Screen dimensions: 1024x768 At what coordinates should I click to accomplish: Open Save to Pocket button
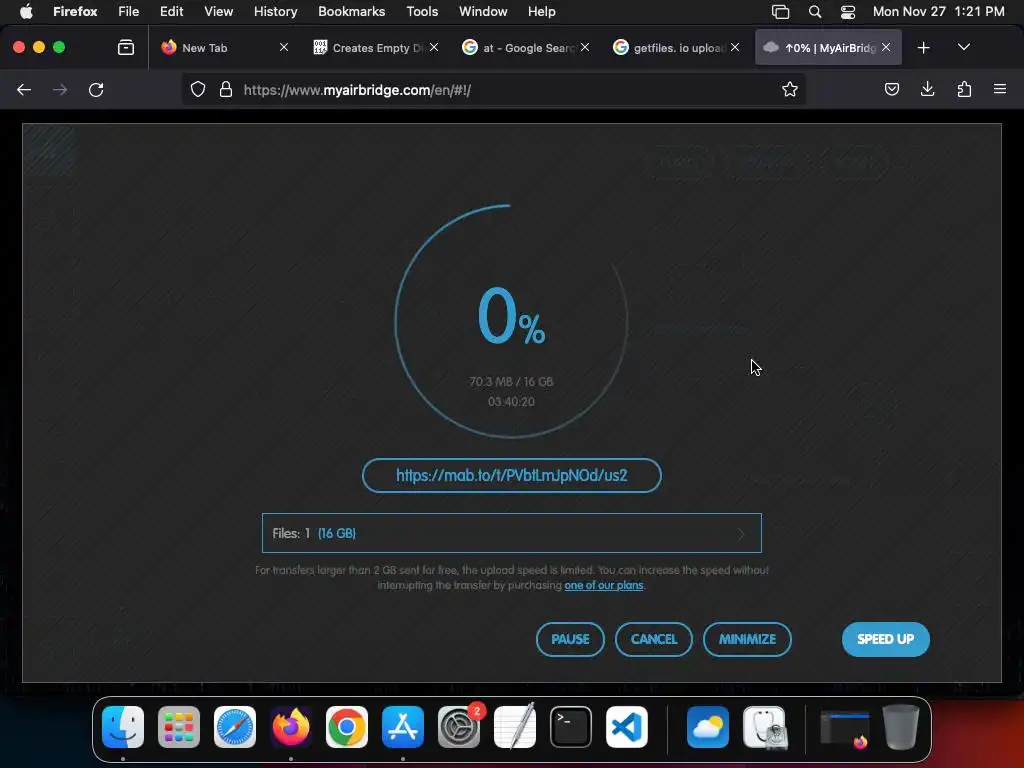point(891,89)
